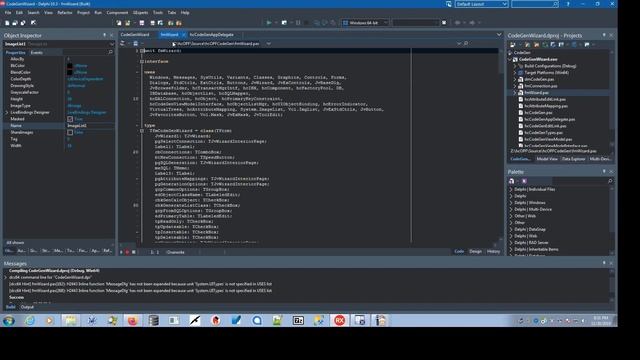Click the desktop layout save icon in title bar
The height and width of the screenshot is (360, 640).
(x=449, y=4)
